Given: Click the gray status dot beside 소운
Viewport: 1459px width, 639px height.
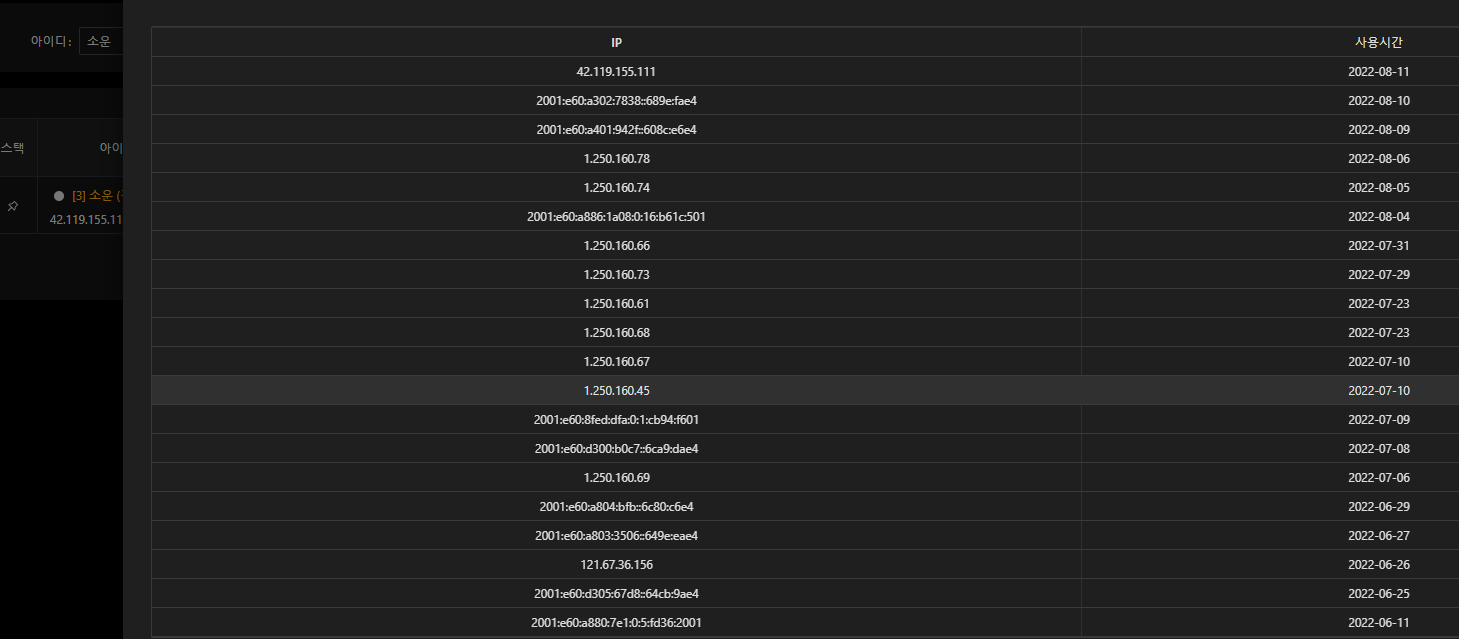Looking at the screenshot, I should point(59,196).
